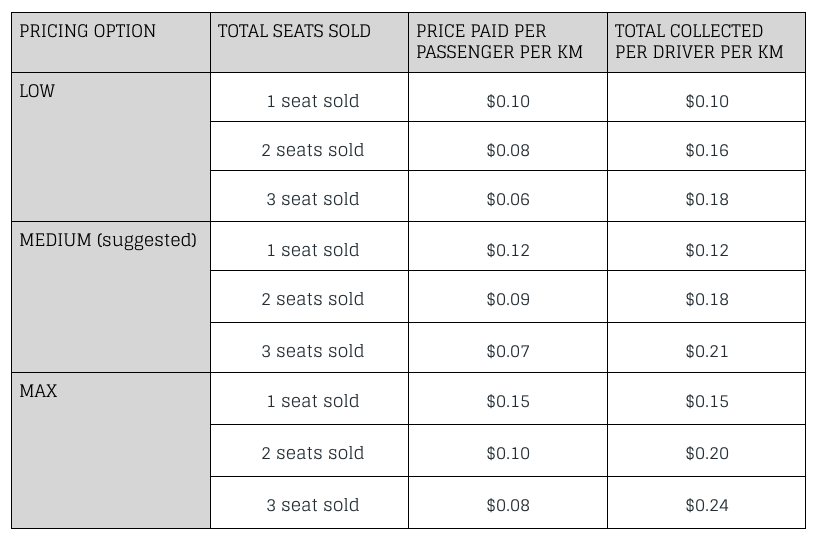The height and width of the screenshot is (542, 819).
Task: Click the PRICE PAID PER PASSENGER PER KM header
Action: 508,42
